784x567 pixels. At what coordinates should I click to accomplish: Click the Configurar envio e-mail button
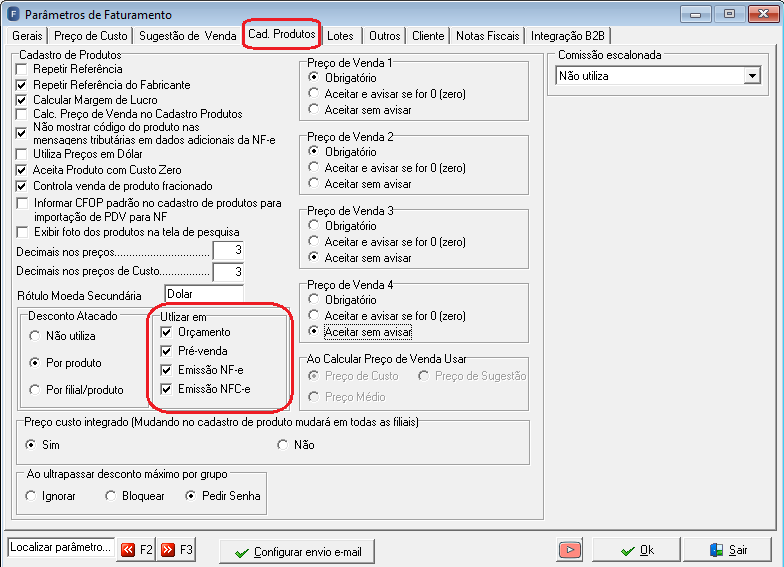(x=297, y=552)
